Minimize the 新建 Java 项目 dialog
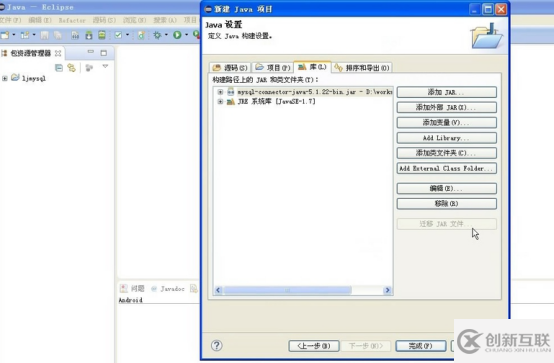 pyautogui.click(x=475, y=10)
